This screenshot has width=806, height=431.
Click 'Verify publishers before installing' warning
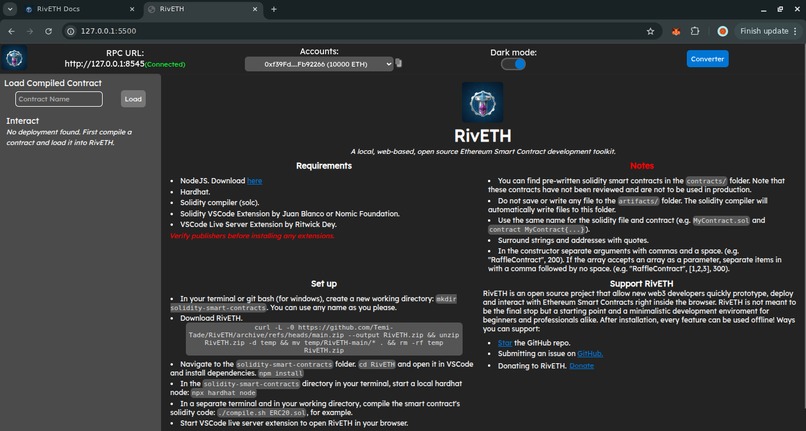[x=252, y=236]
